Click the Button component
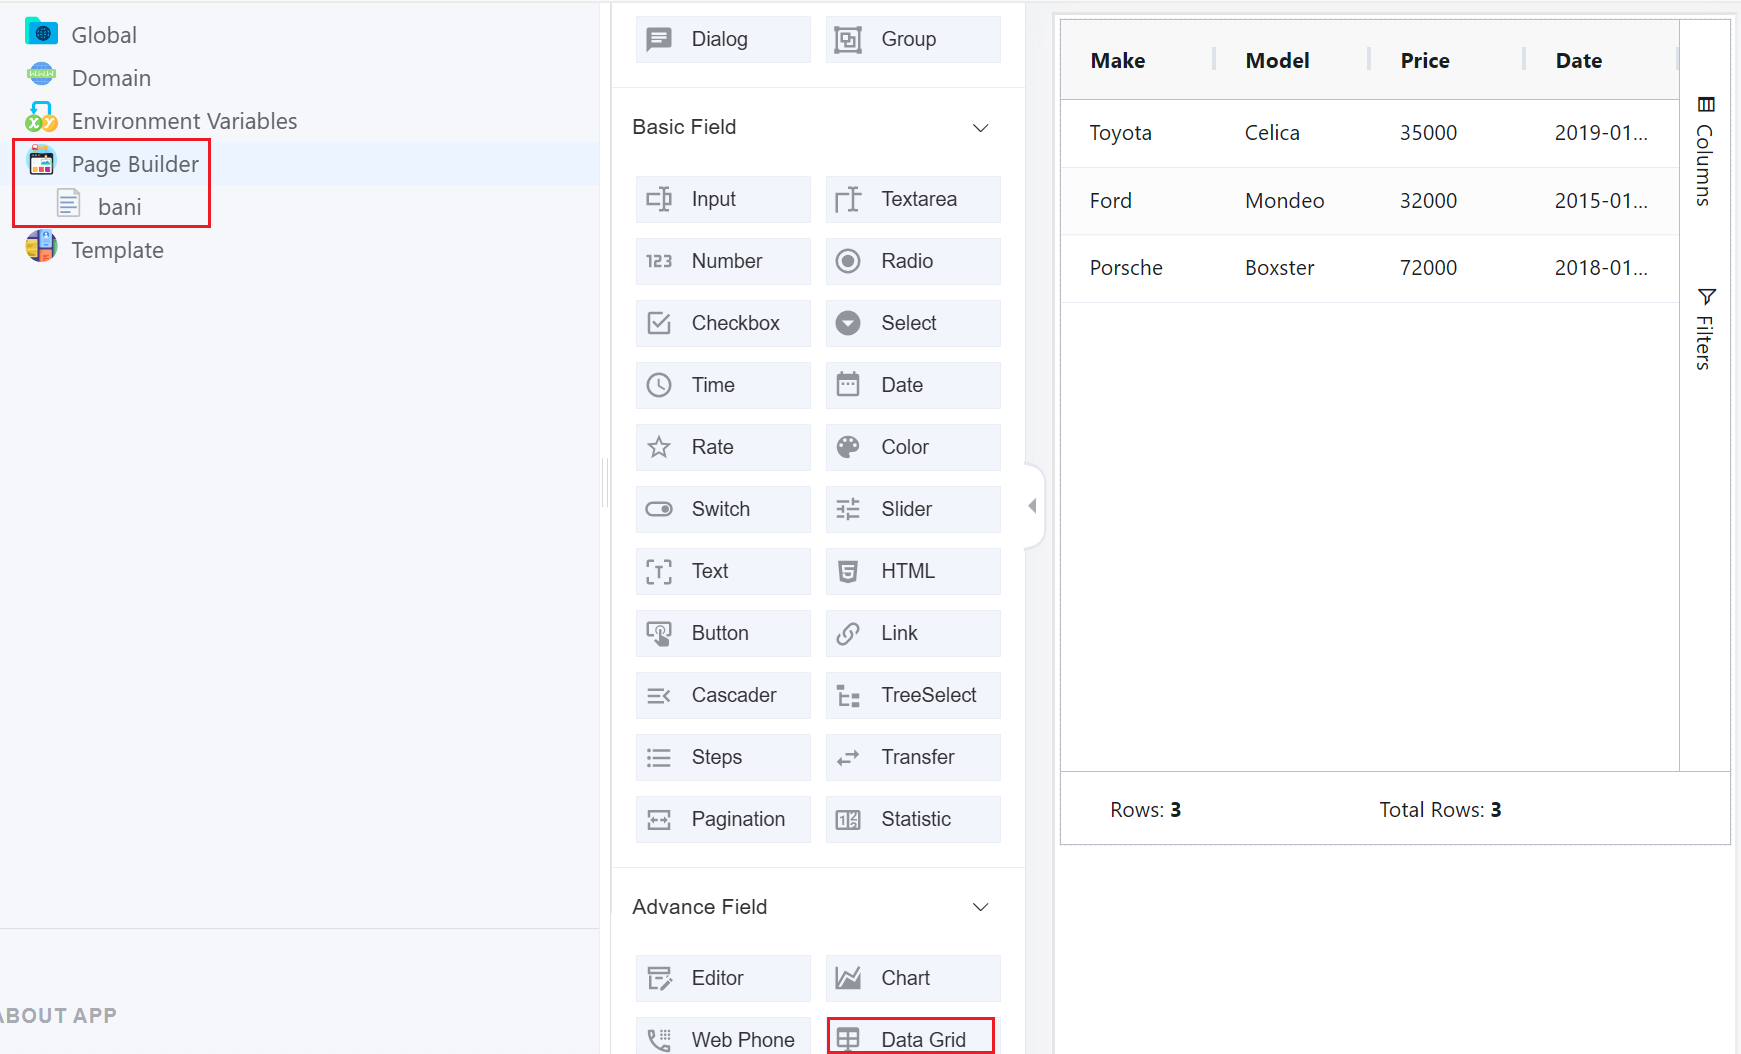The height and width of the screenshot is (1054, 1741). [722, 633]
